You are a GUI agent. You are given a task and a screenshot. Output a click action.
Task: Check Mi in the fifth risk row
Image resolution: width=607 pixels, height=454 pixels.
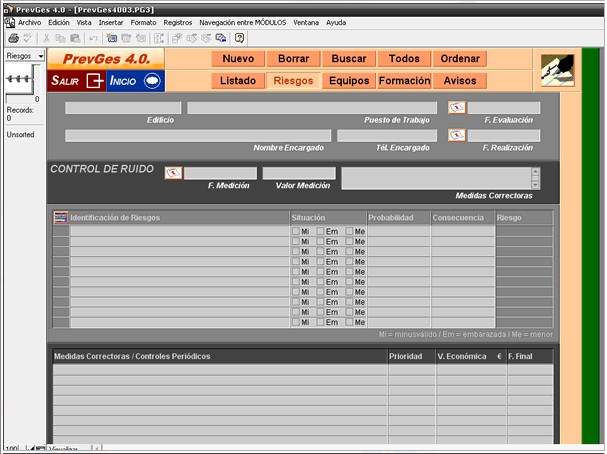[x=296, y=271]
